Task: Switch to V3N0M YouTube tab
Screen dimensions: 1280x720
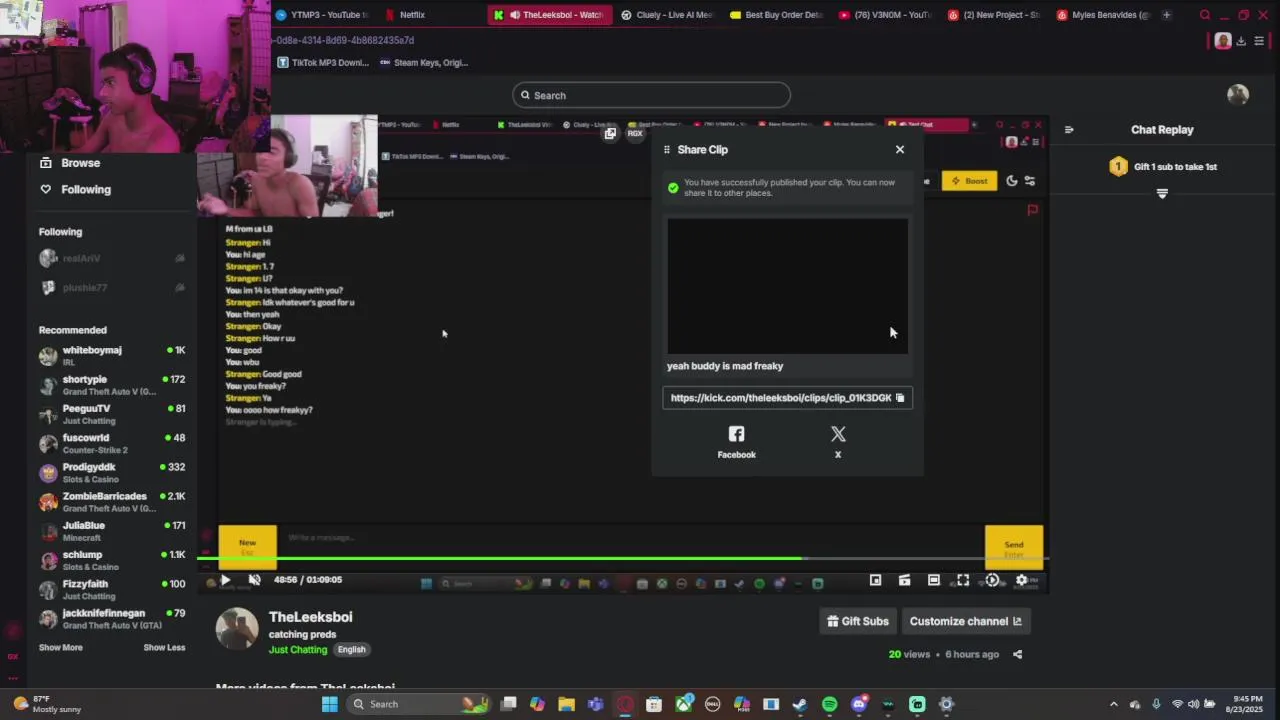Action: tap(885, 15)
